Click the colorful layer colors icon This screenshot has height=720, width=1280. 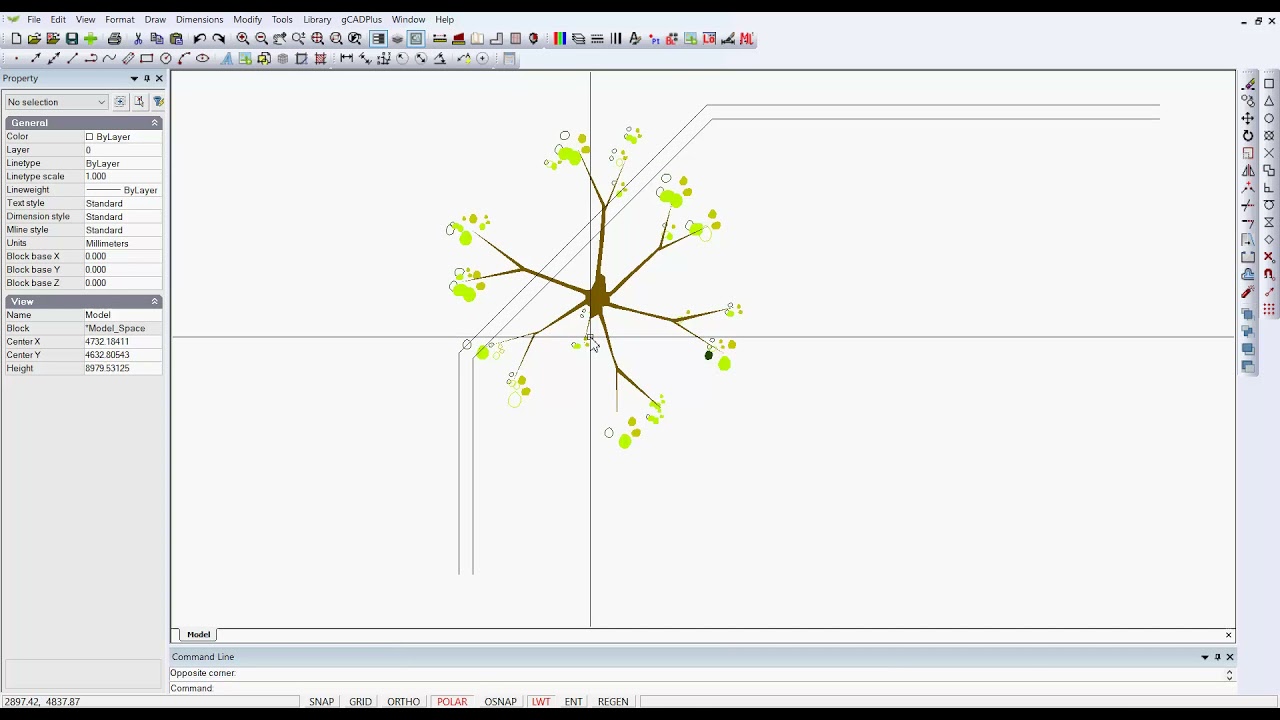click(559, 39)
